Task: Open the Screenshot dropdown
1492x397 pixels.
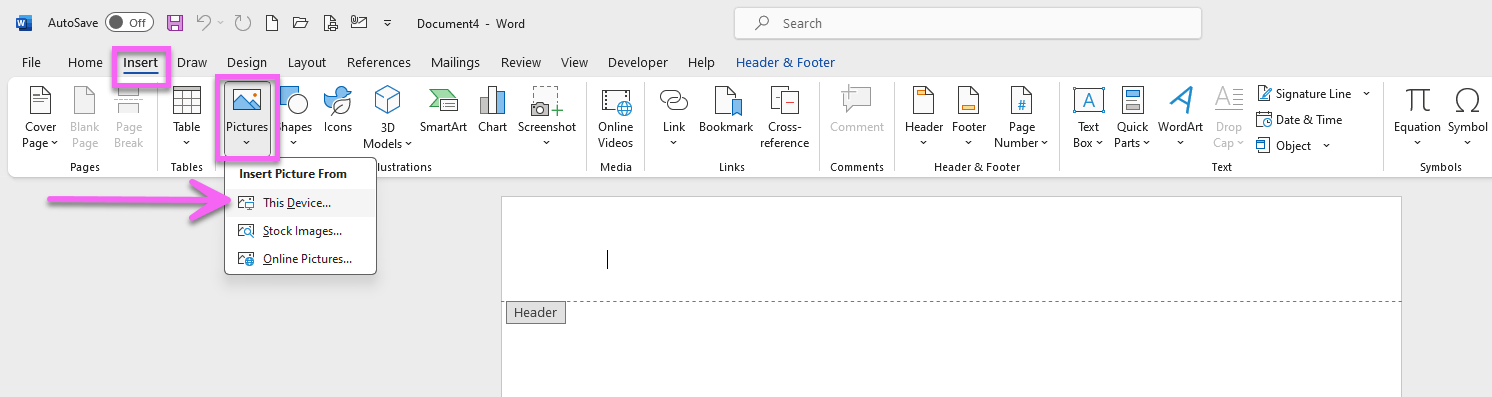Action: 547,117
